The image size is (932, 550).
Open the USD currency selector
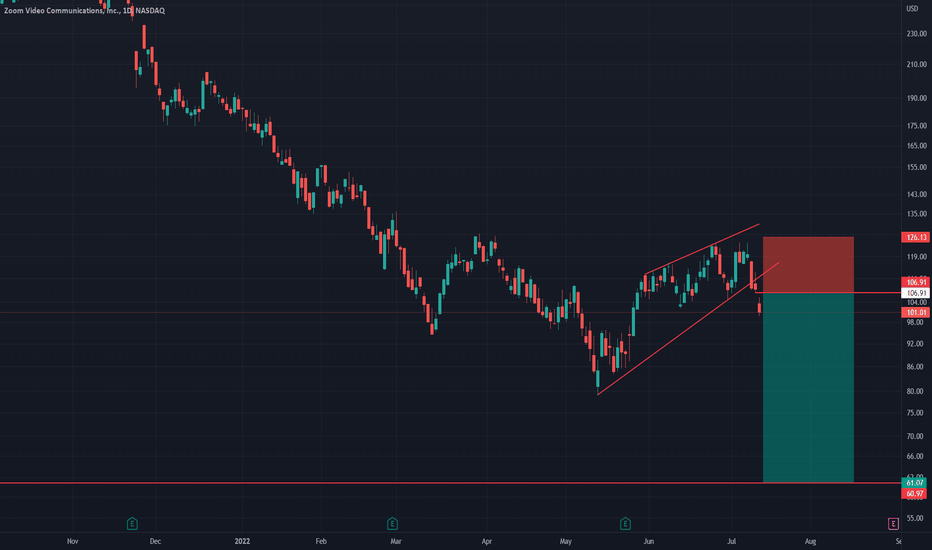912,8
